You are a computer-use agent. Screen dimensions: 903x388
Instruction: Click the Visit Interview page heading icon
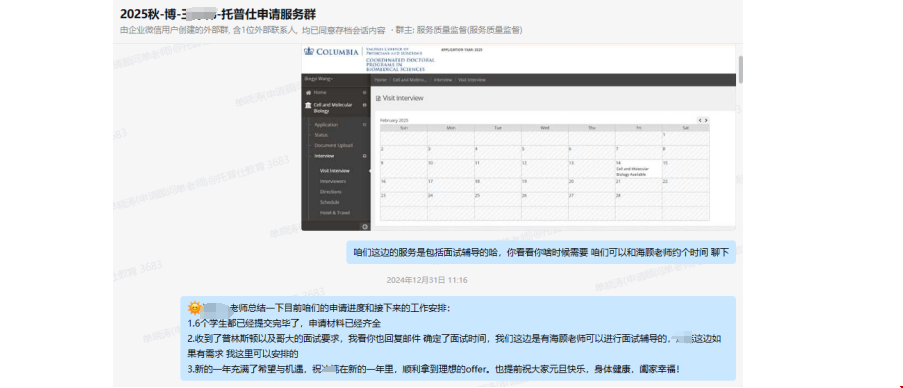coord(378,98)
